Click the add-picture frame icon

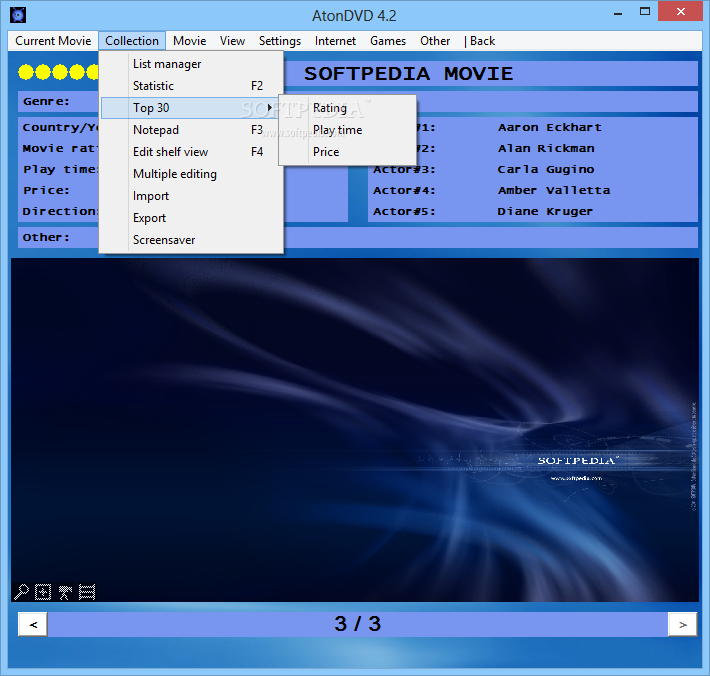(43, 592)
